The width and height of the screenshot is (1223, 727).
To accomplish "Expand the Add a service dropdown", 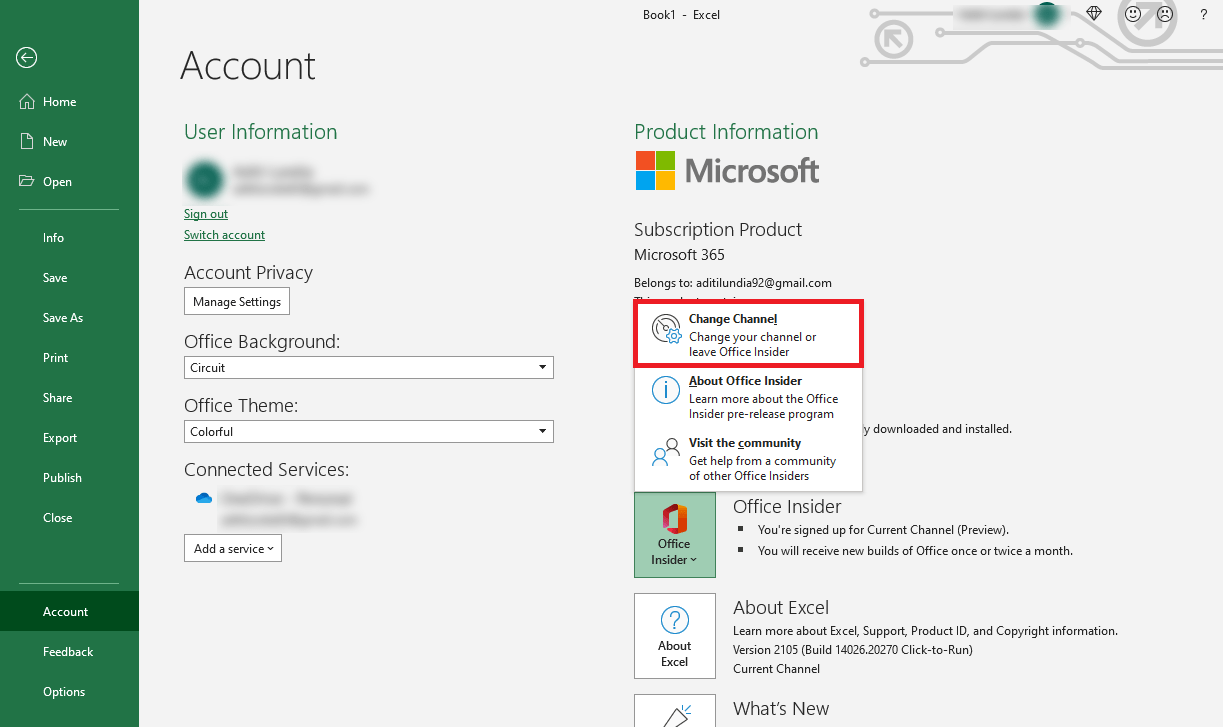I will (232, 548).
